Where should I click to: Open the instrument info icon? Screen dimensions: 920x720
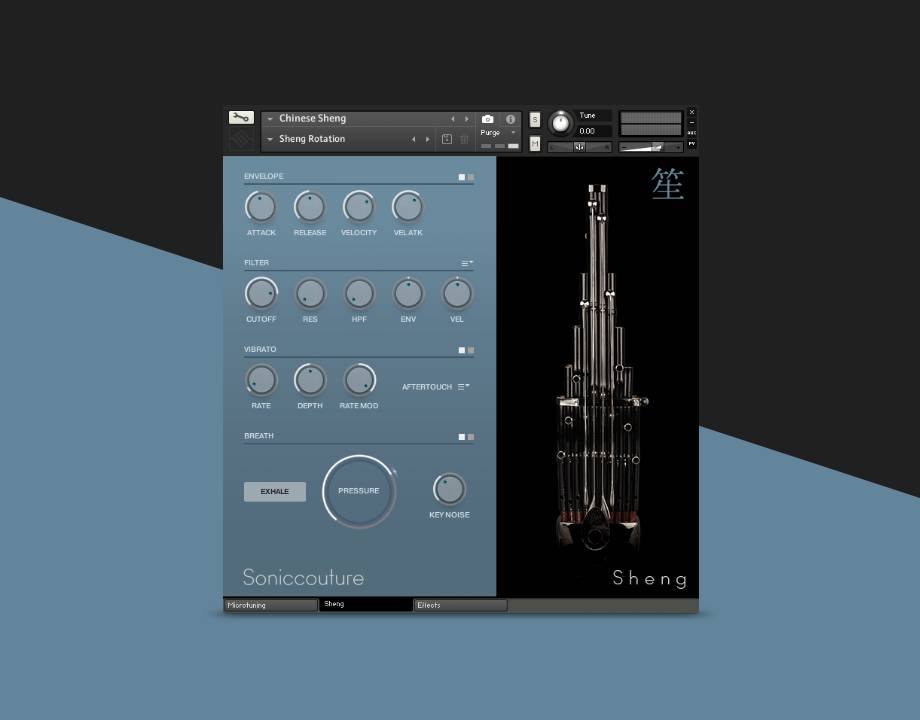point(510,119)
